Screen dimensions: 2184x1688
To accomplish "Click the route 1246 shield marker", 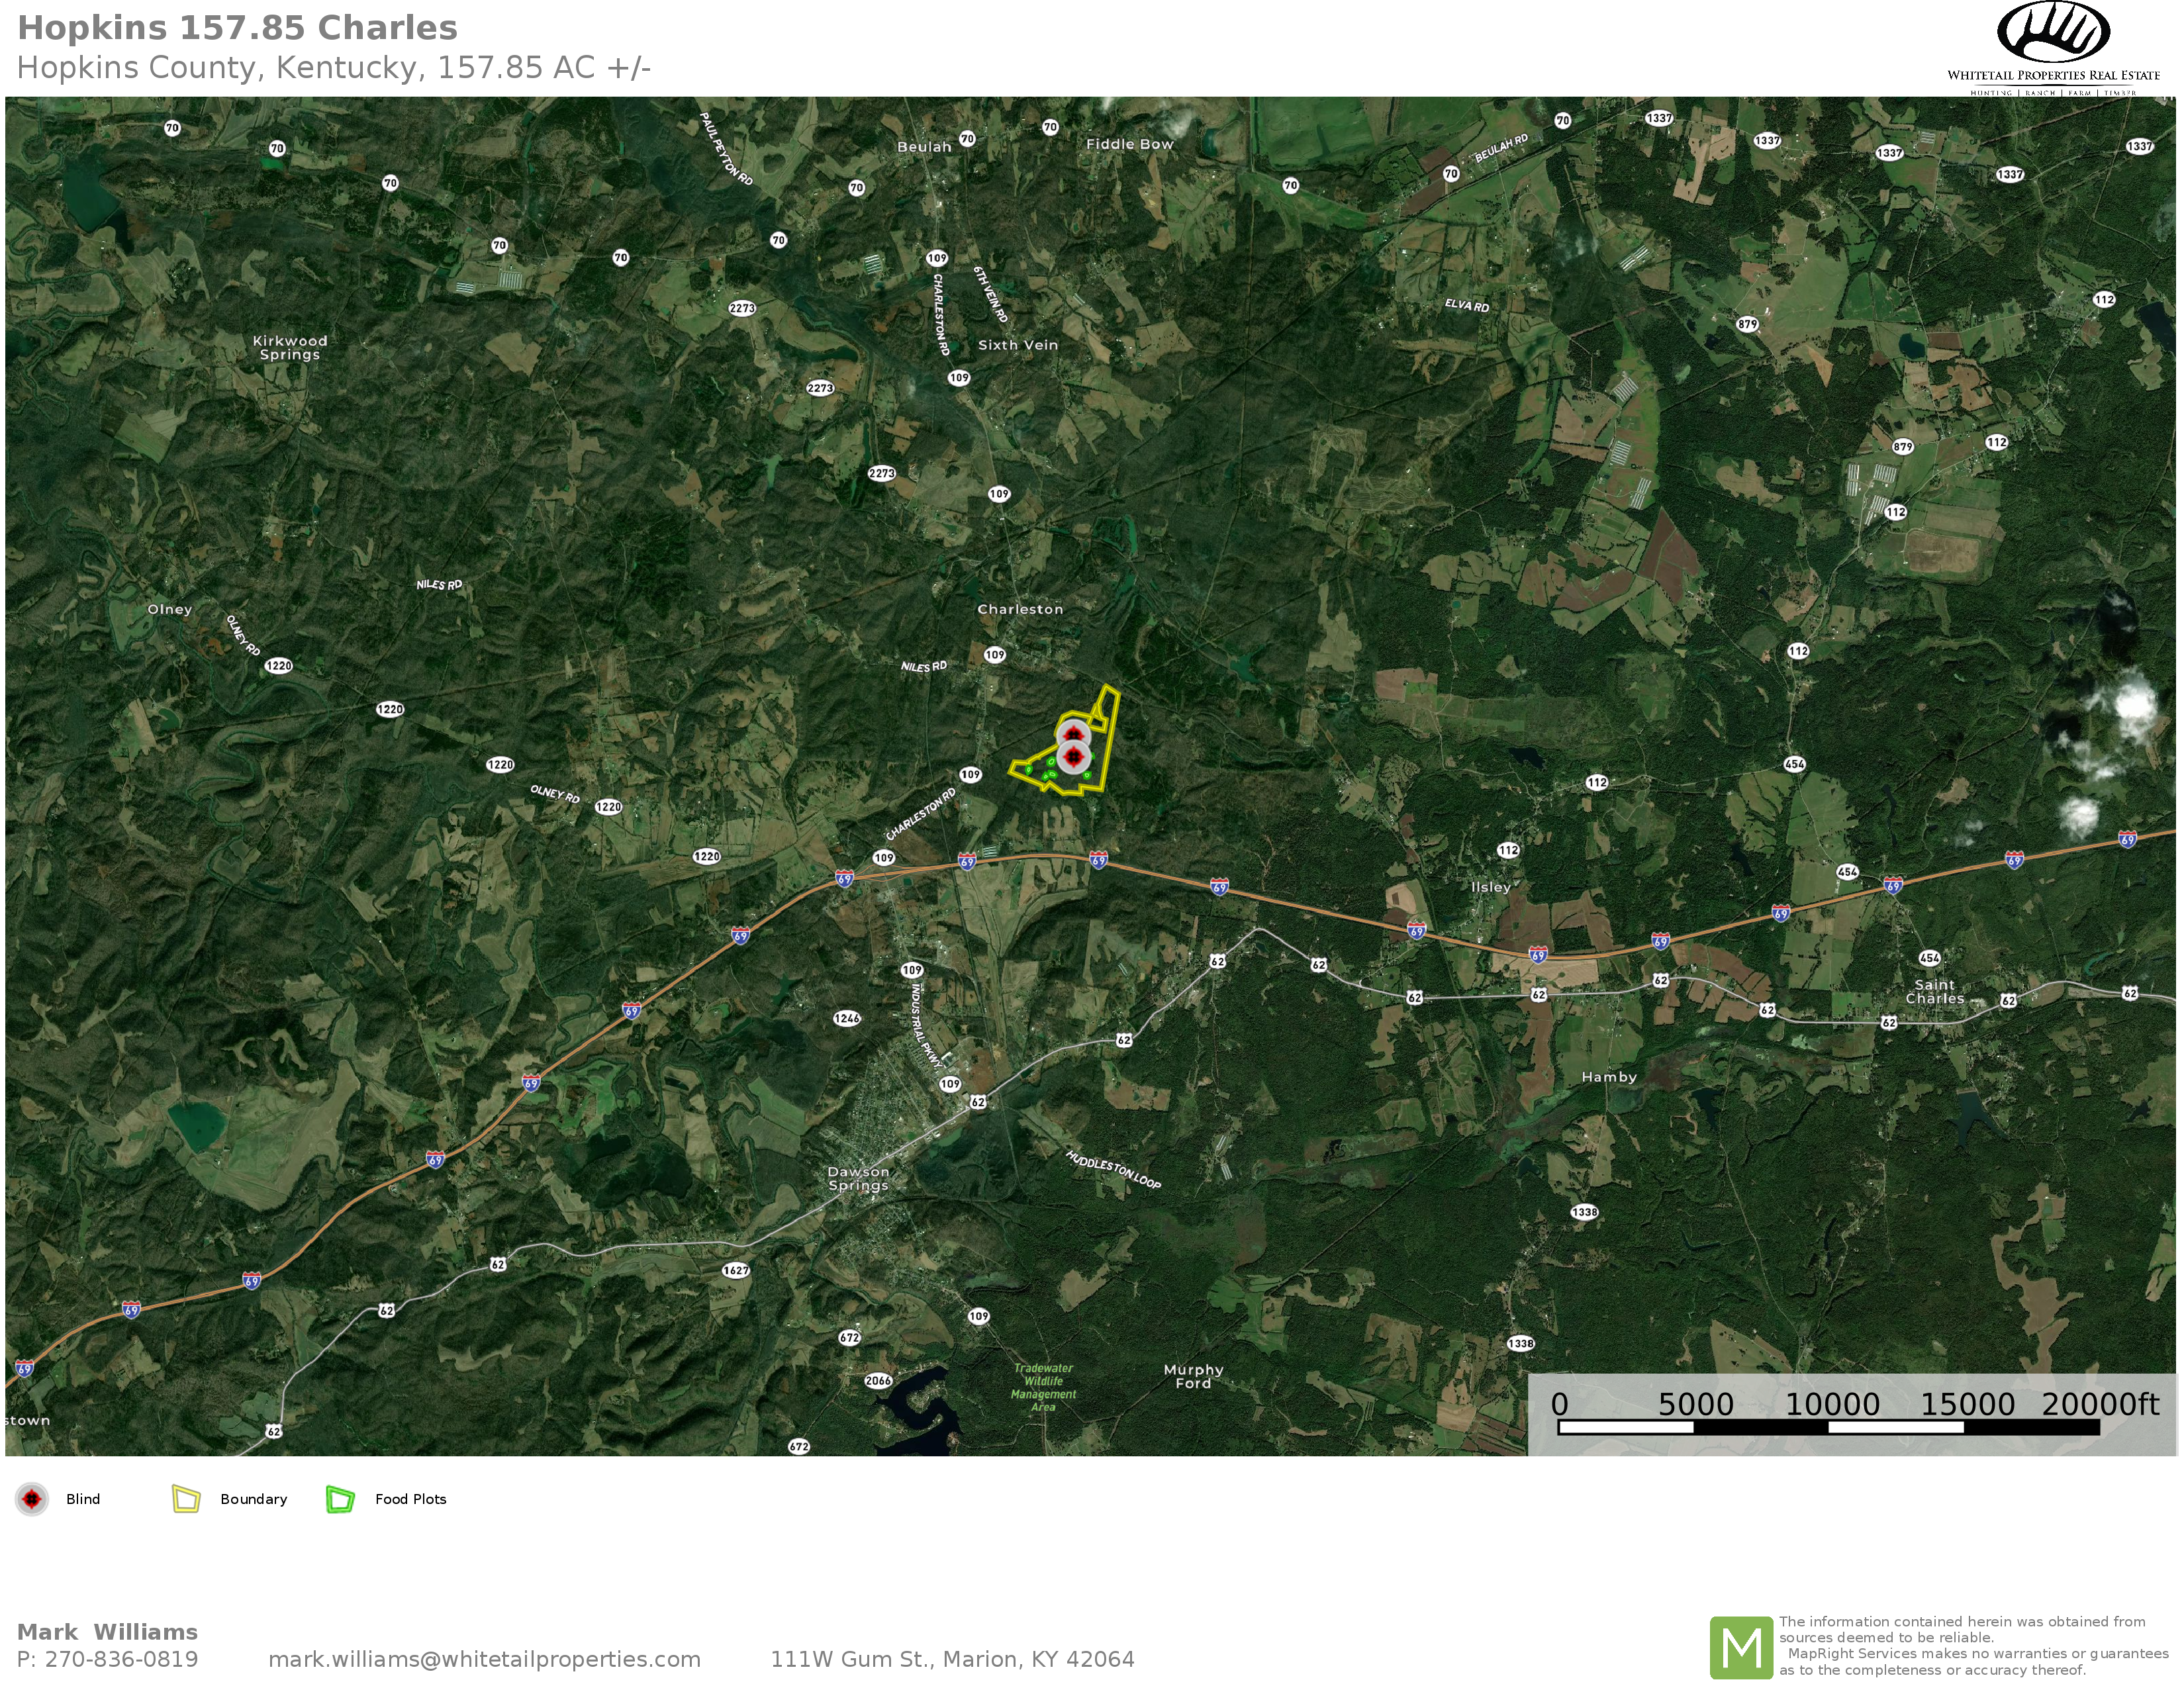I will click(847, 1018).
